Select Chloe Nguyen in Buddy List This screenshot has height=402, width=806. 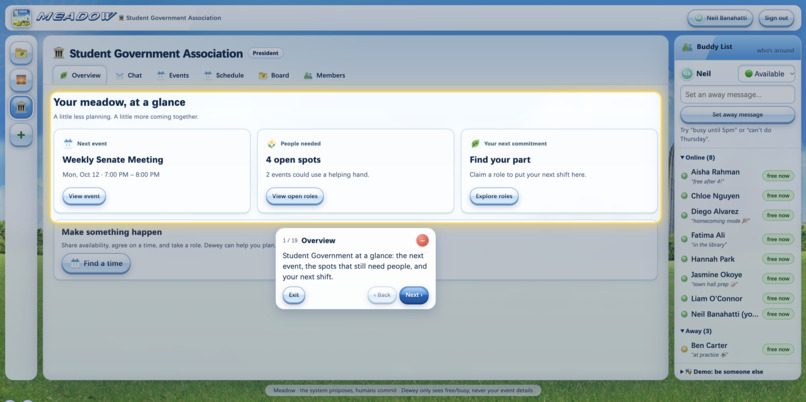point(737,196)
